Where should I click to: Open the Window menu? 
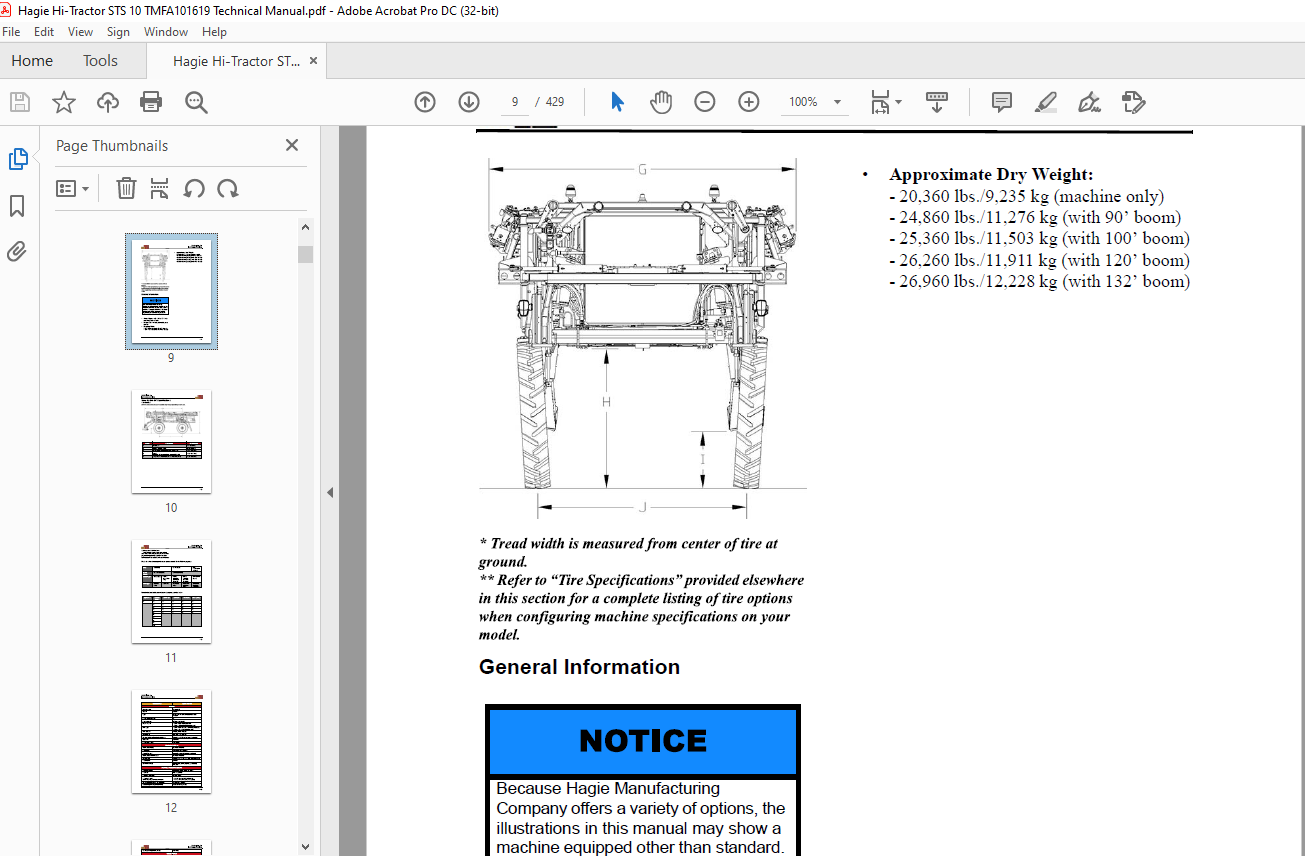pos(166,32)
